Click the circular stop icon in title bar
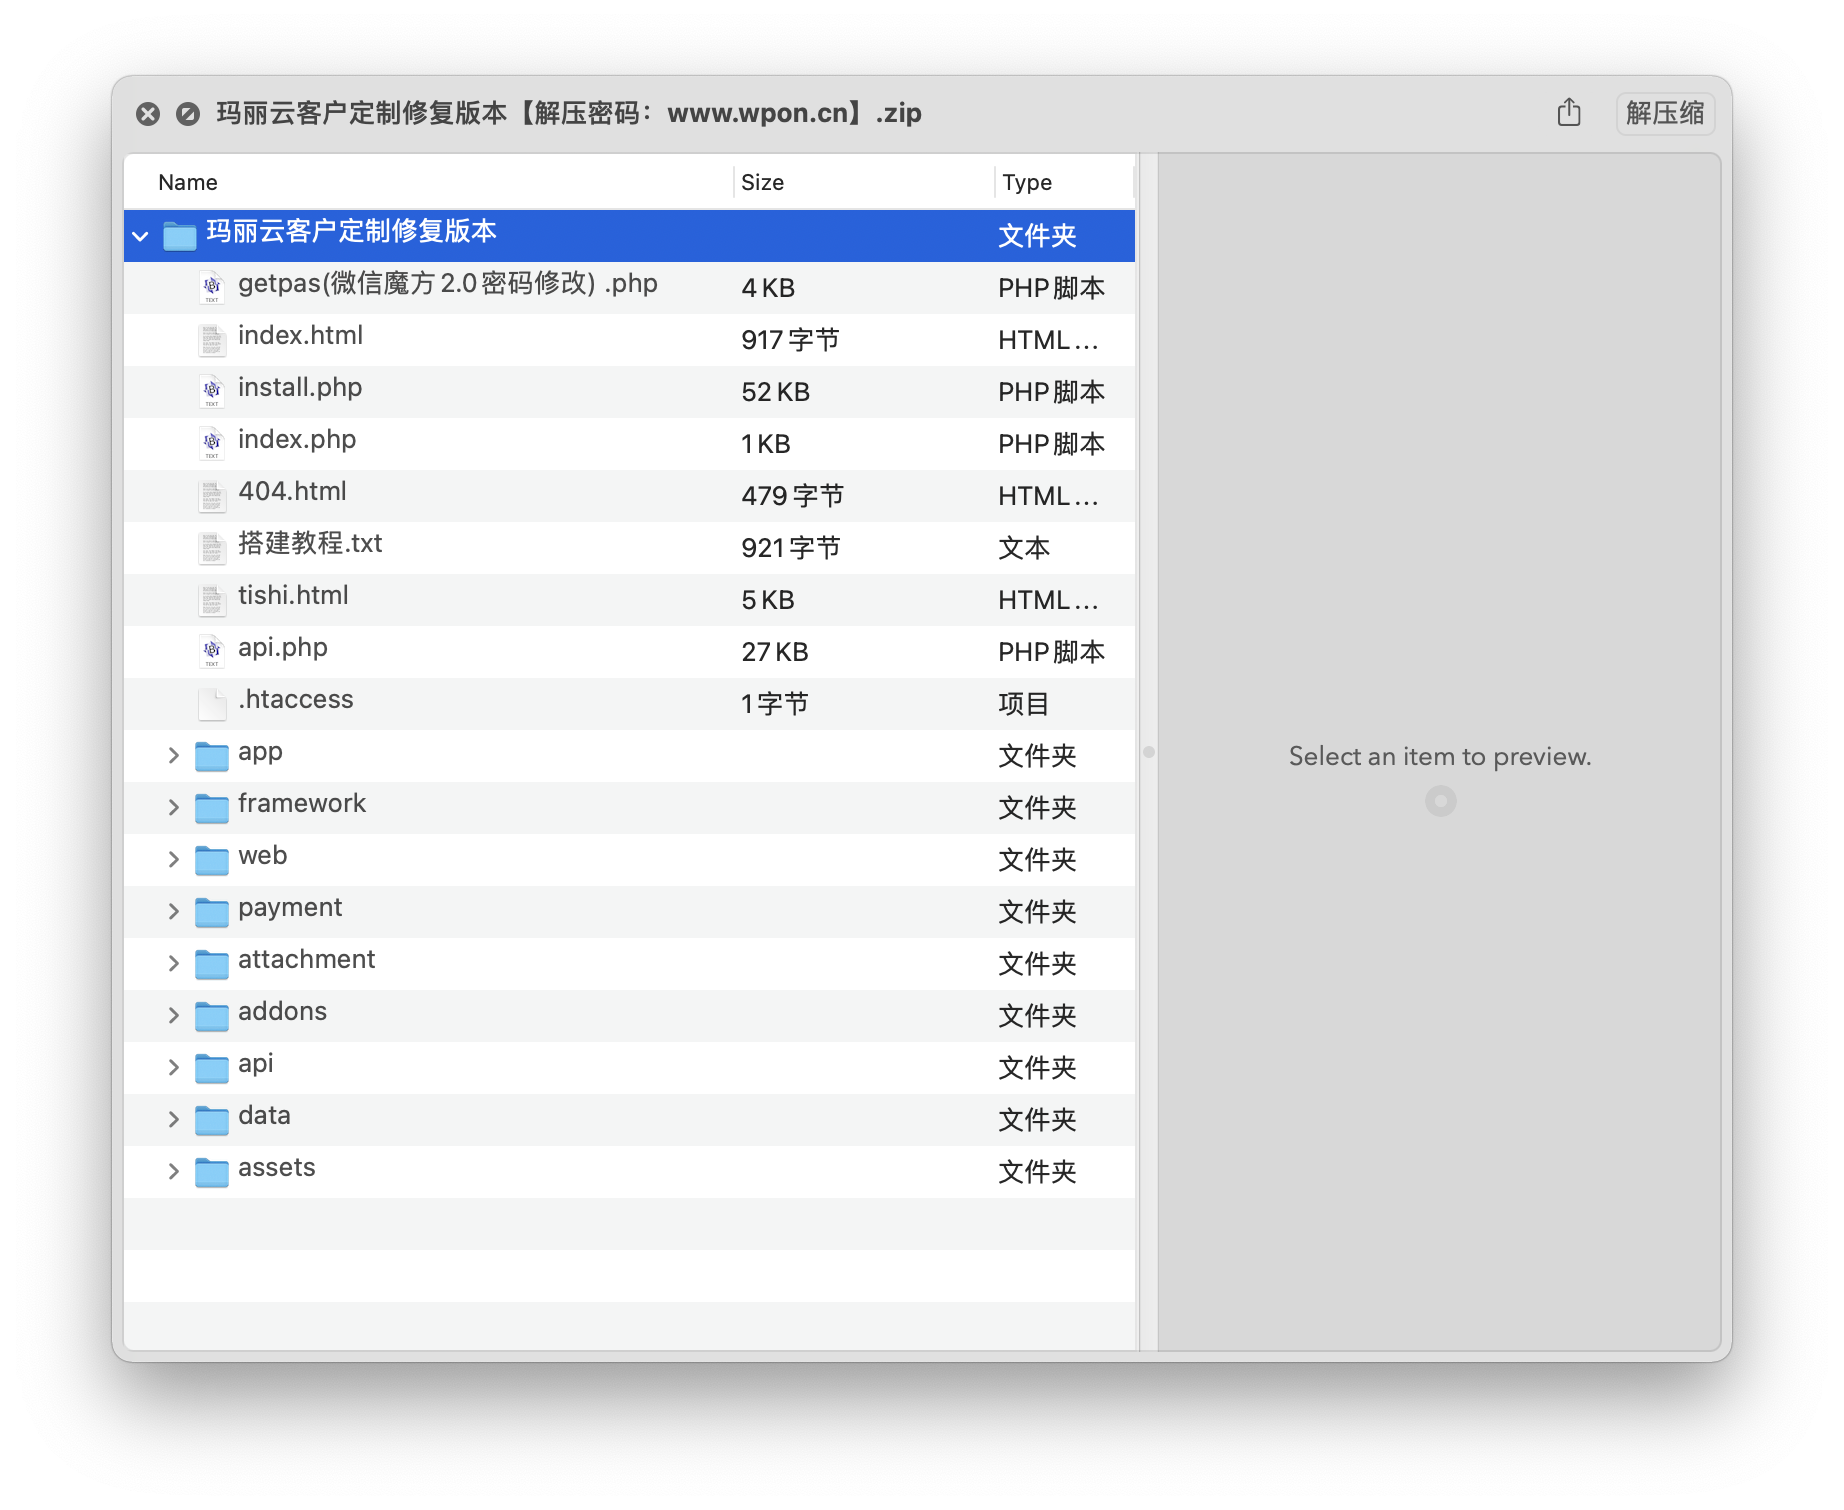The image size is (1844, 1510). coord(187,114)
